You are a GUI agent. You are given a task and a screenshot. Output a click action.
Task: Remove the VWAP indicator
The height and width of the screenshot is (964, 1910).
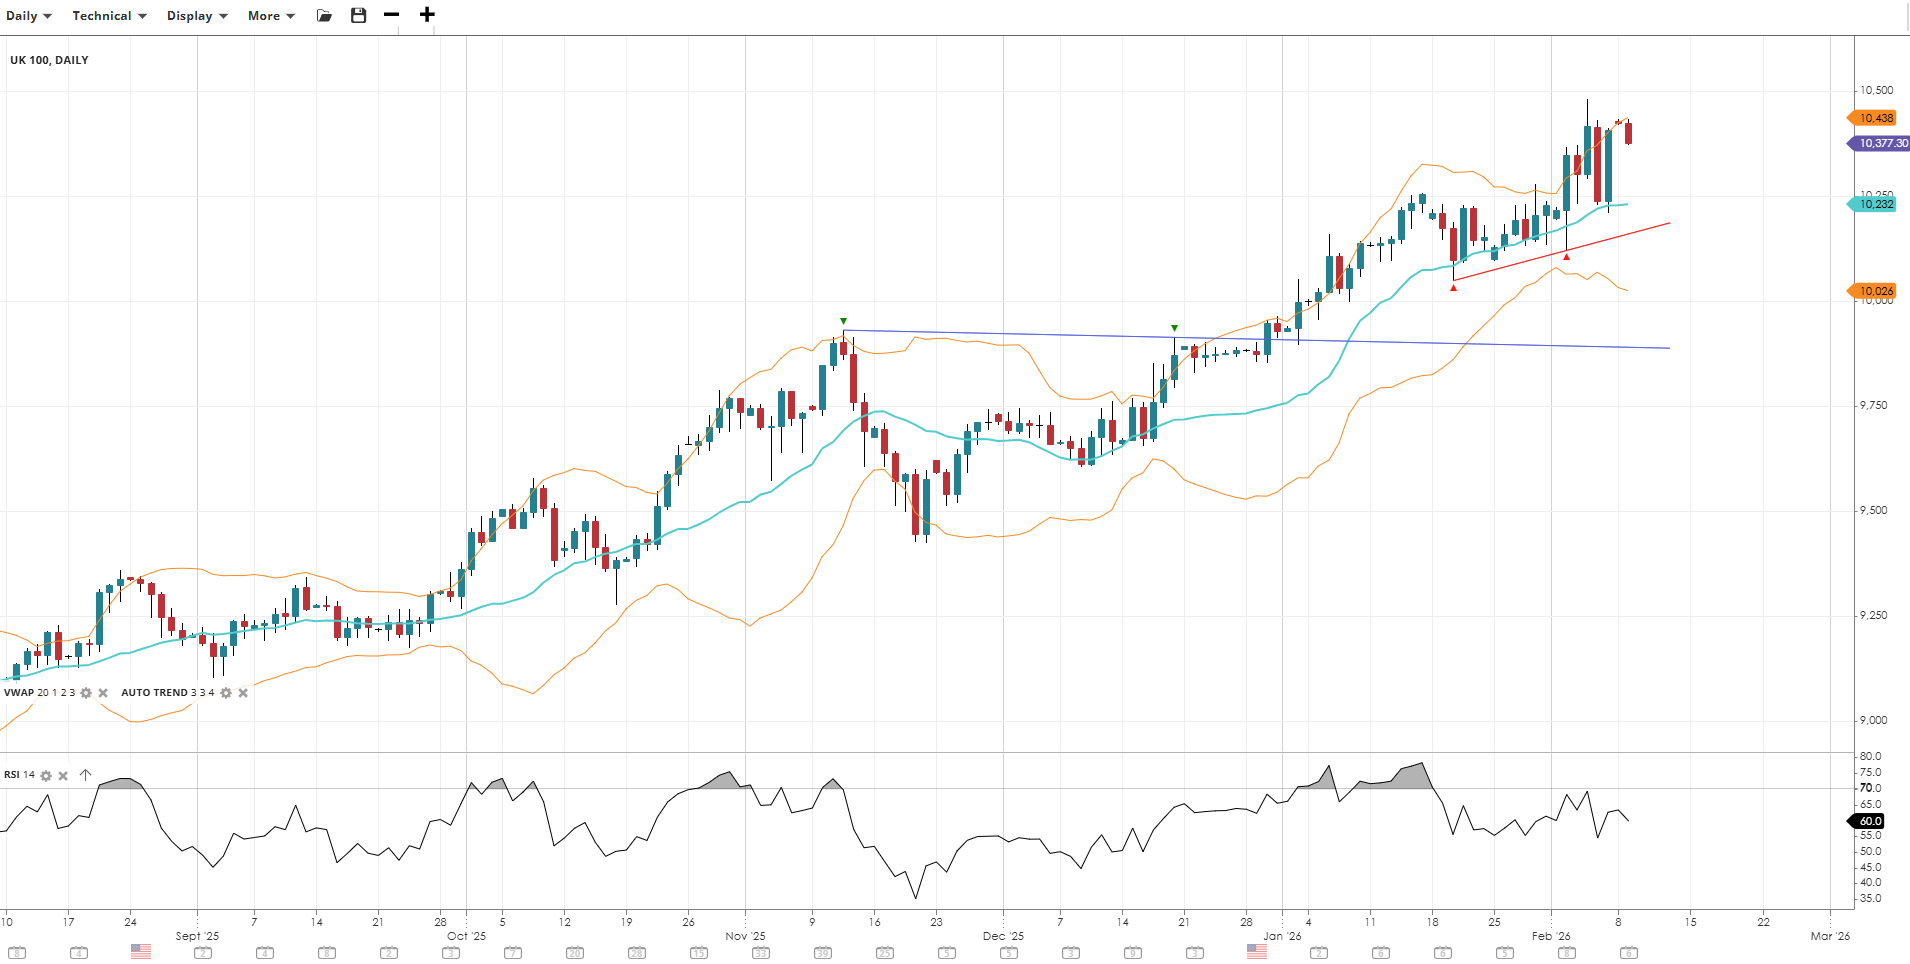click(x=103, y=693)
